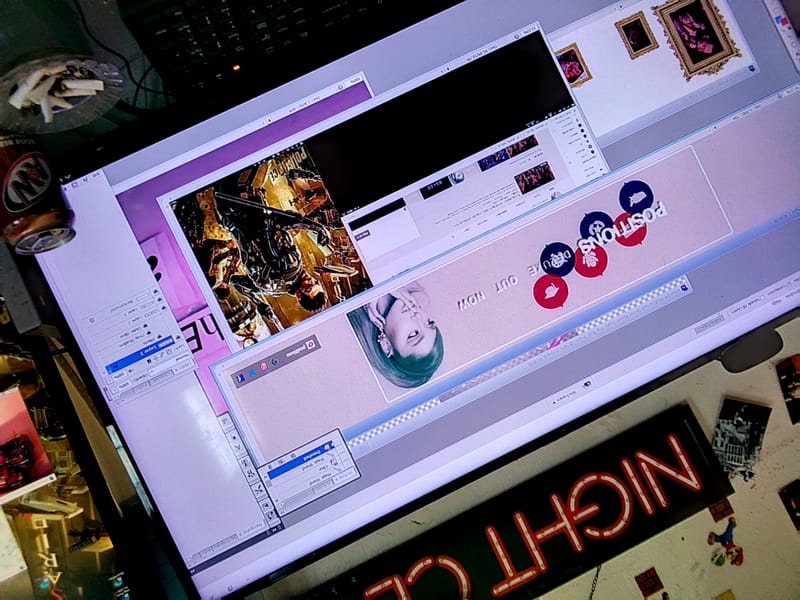Open the smallest gold-framed picture in the back window
Image resolution: width=800 pixels, height=600 pixels.
point(636,35)
